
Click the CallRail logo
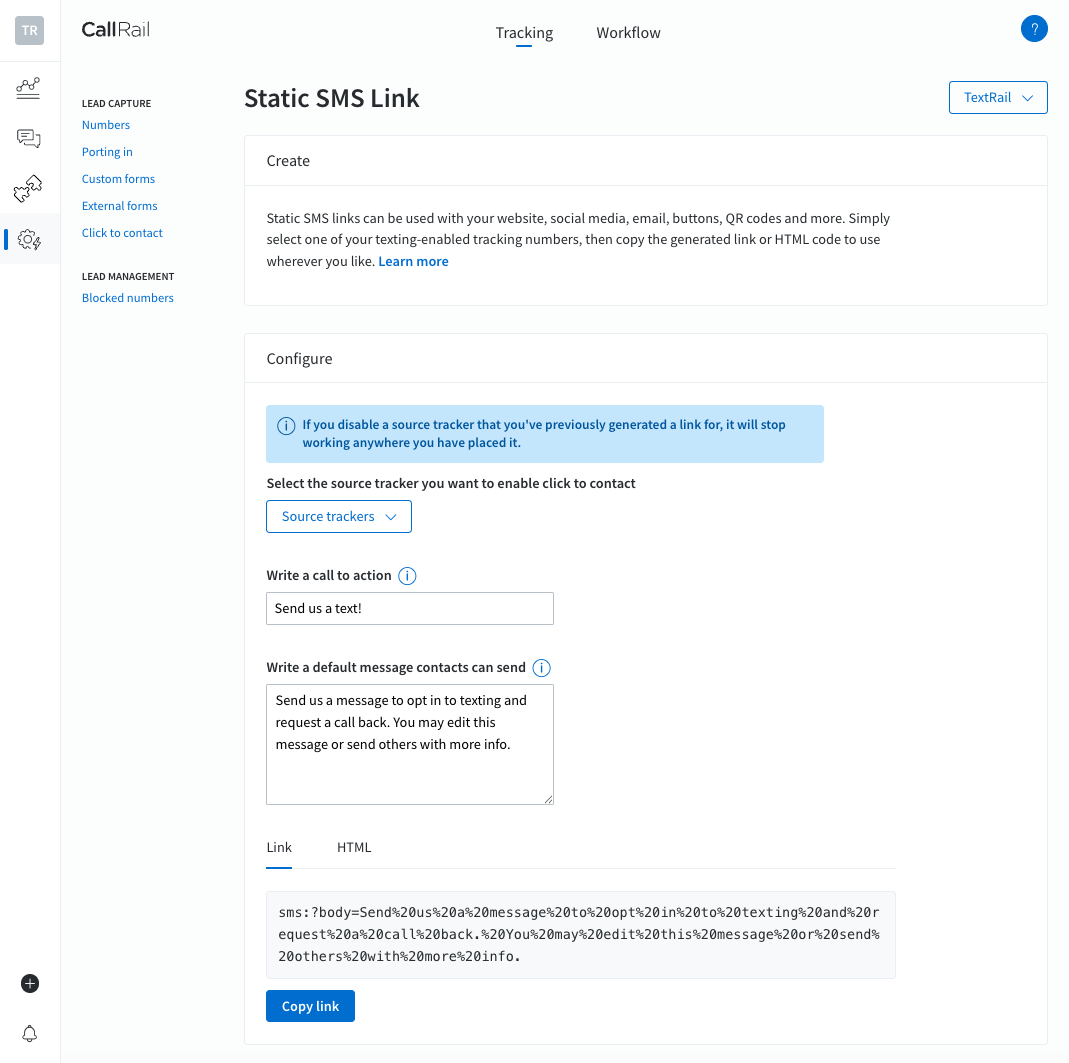coord(116,29)
